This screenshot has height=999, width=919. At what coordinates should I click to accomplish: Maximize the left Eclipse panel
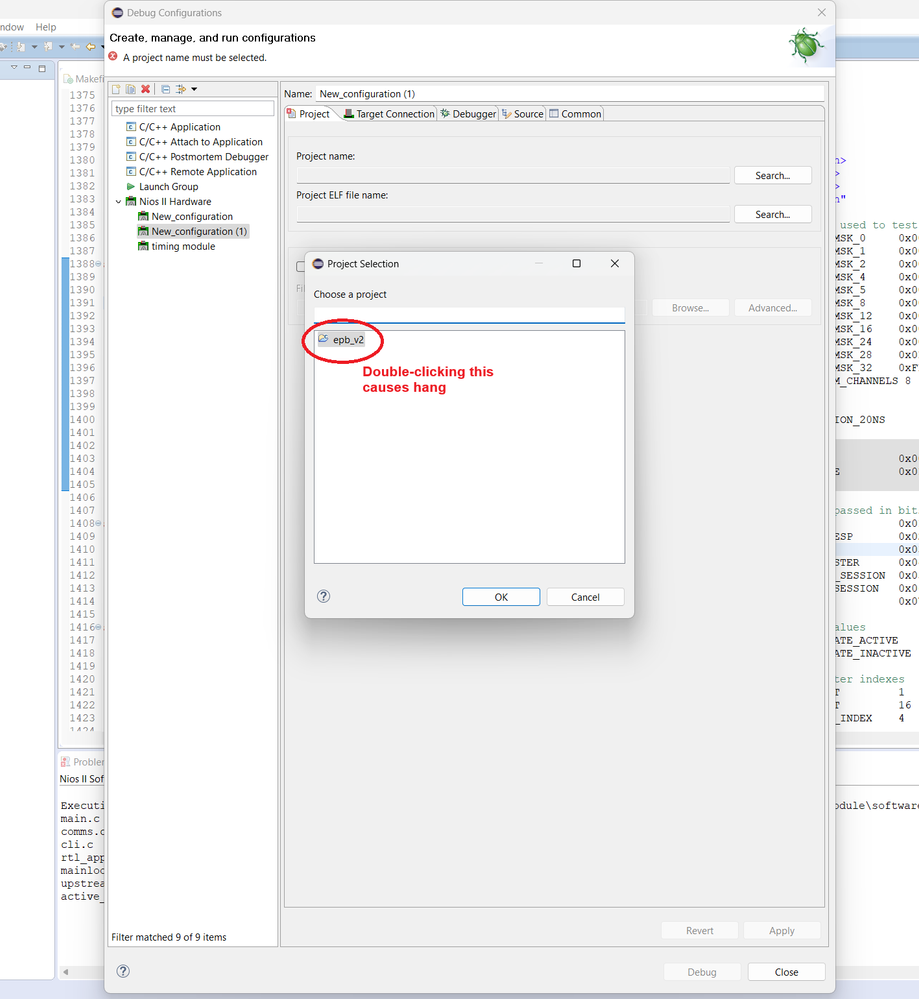click(42, 68)
